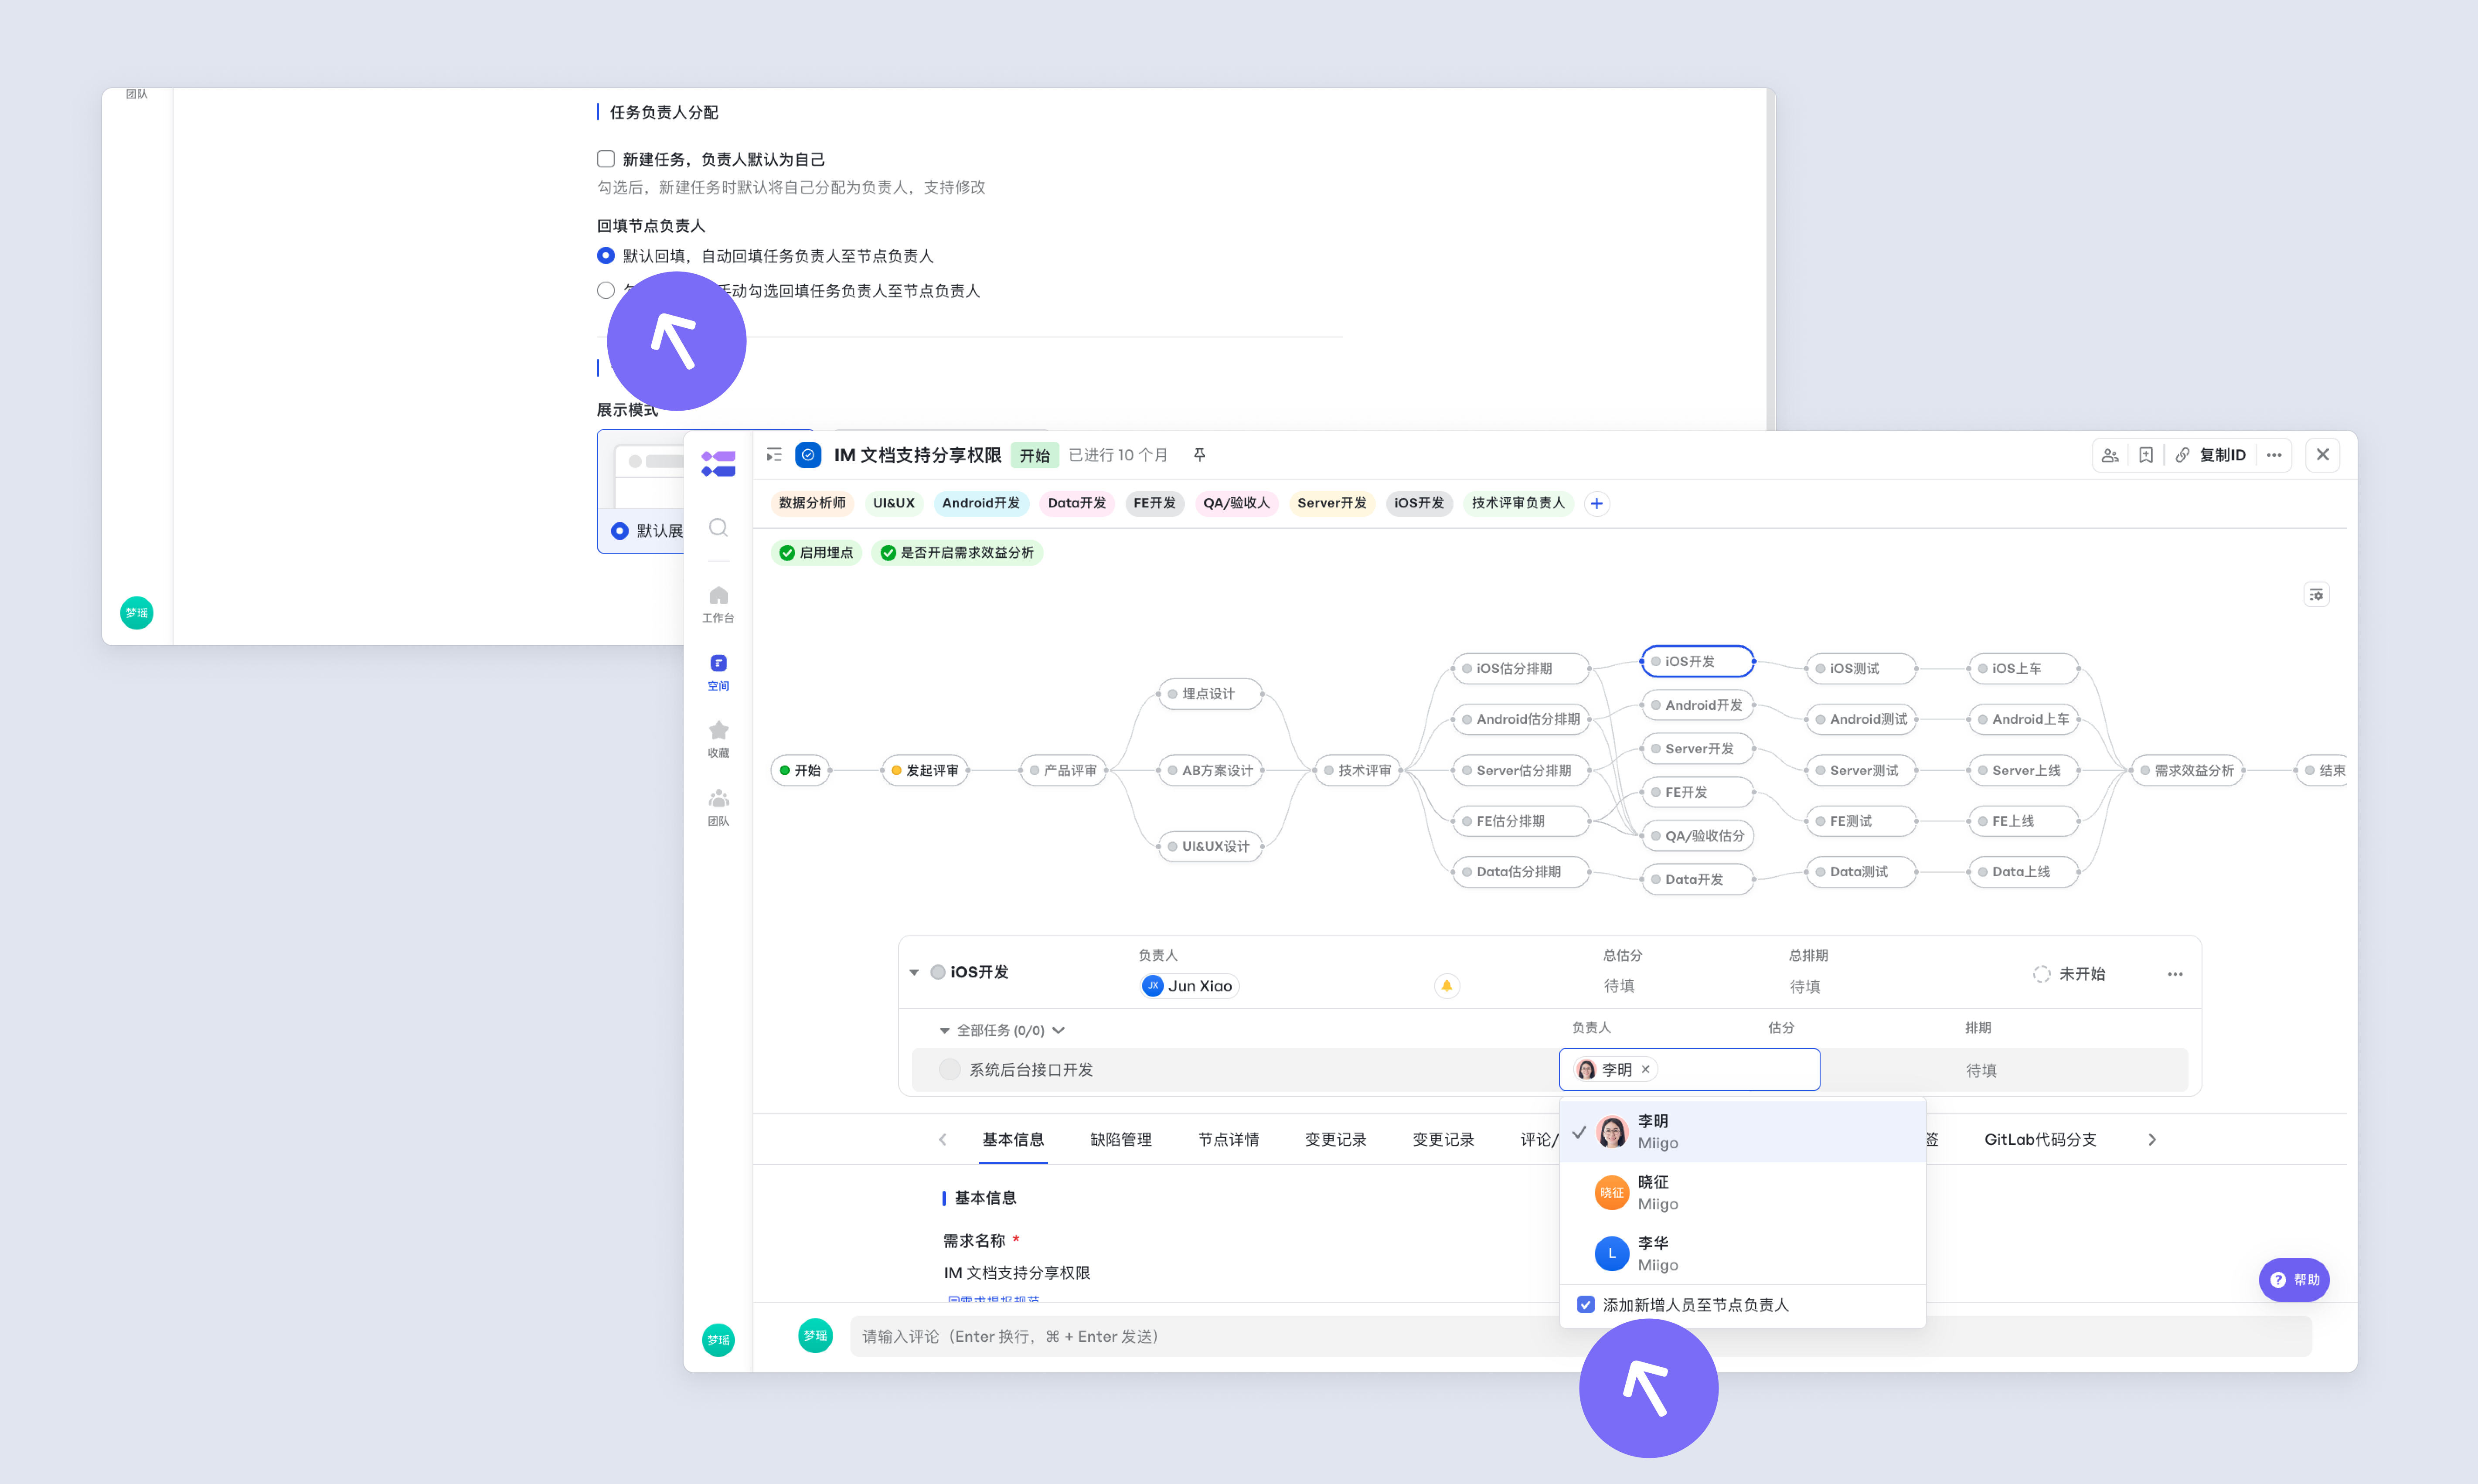Toggle the 是否开启需求效益分析 tag
This screenshot has height=1484, width=2478.
tap(957, 553)
